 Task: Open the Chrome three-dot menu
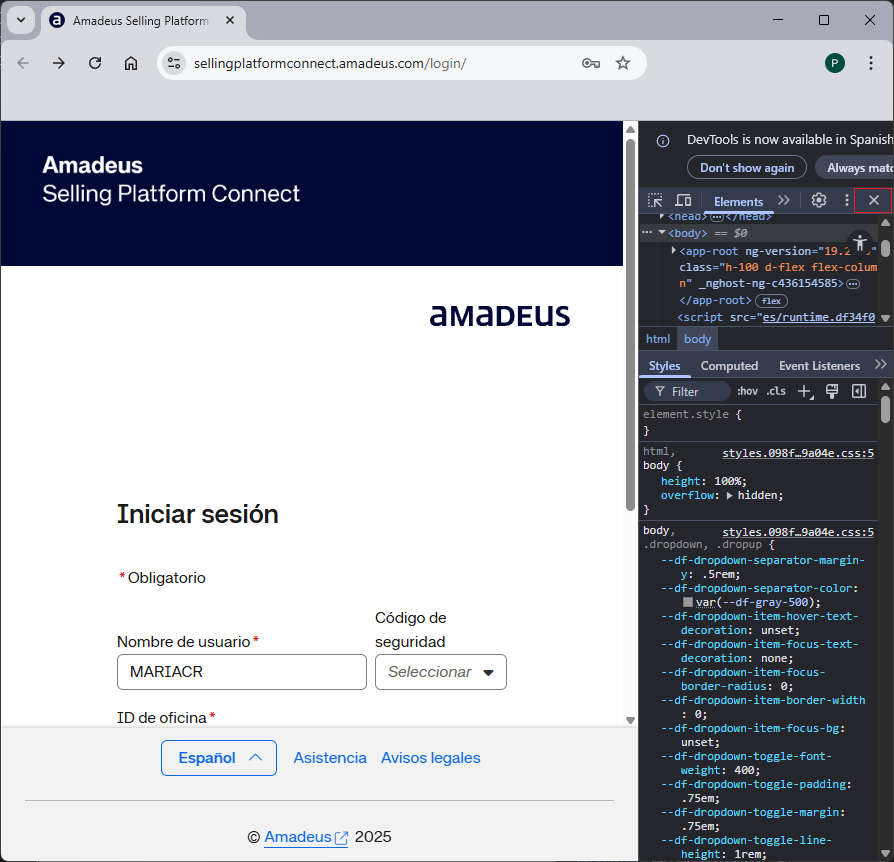871,63
